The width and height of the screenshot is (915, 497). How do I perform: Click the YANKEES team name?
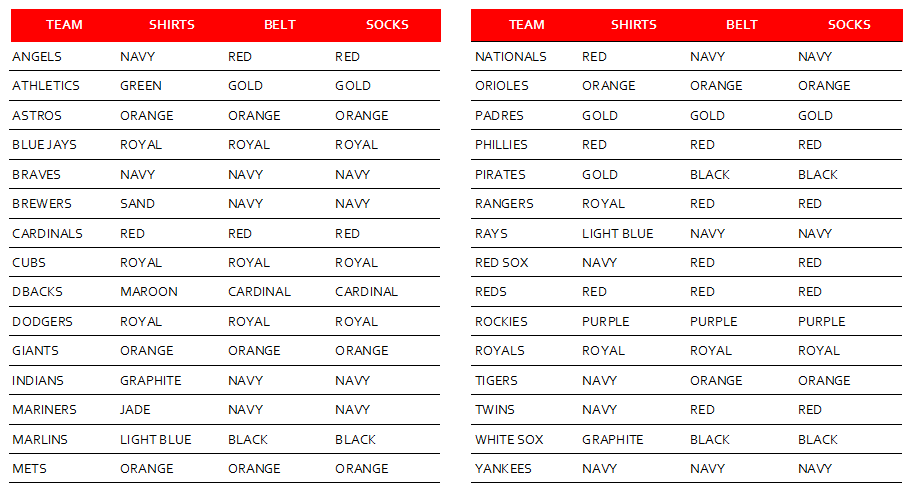click(503, 469)
